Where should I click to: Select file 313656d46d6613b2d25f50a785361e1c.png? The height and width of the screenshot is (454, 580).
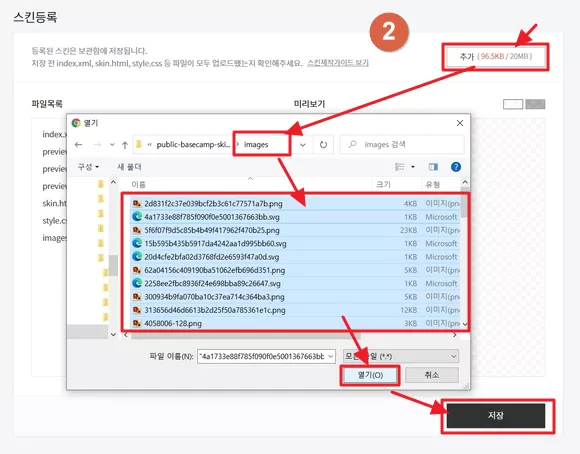(x=295, y=310)
